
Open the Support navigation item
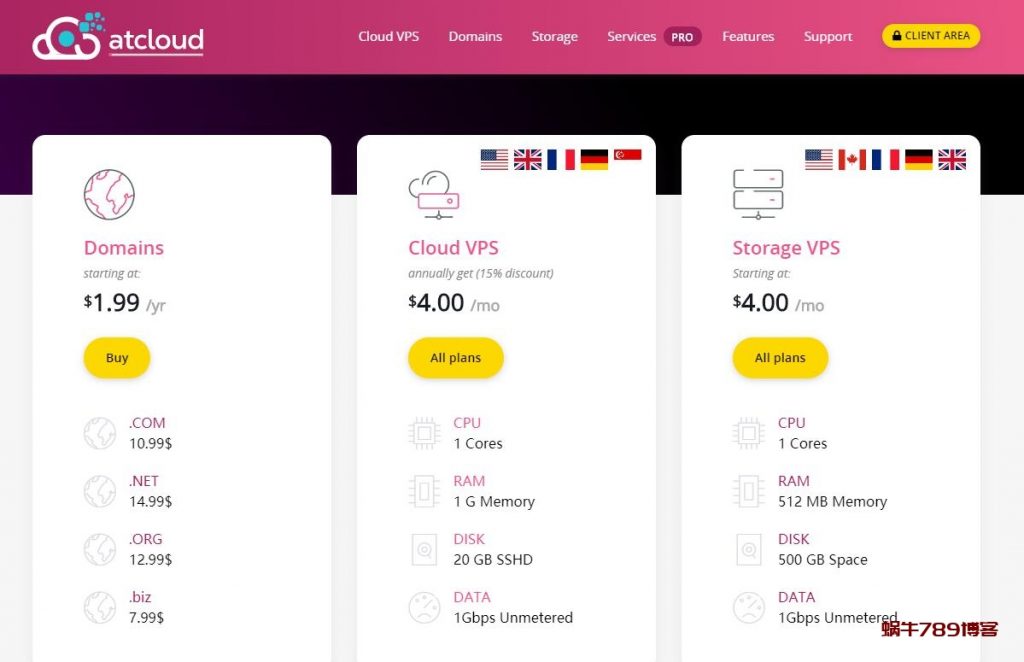click(827, 36)
